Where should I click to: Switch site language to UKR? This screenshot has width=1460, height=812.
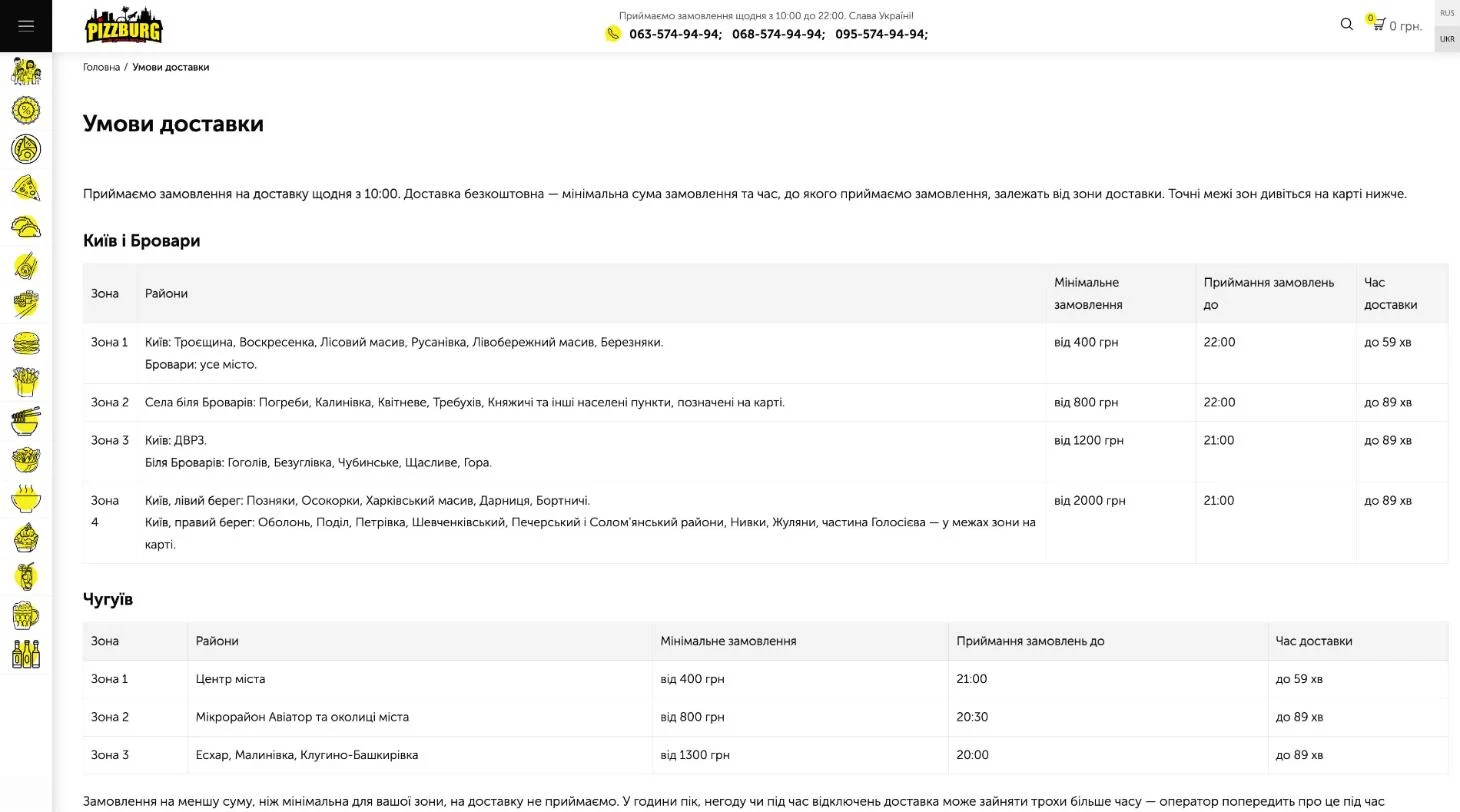(1447, 39)
